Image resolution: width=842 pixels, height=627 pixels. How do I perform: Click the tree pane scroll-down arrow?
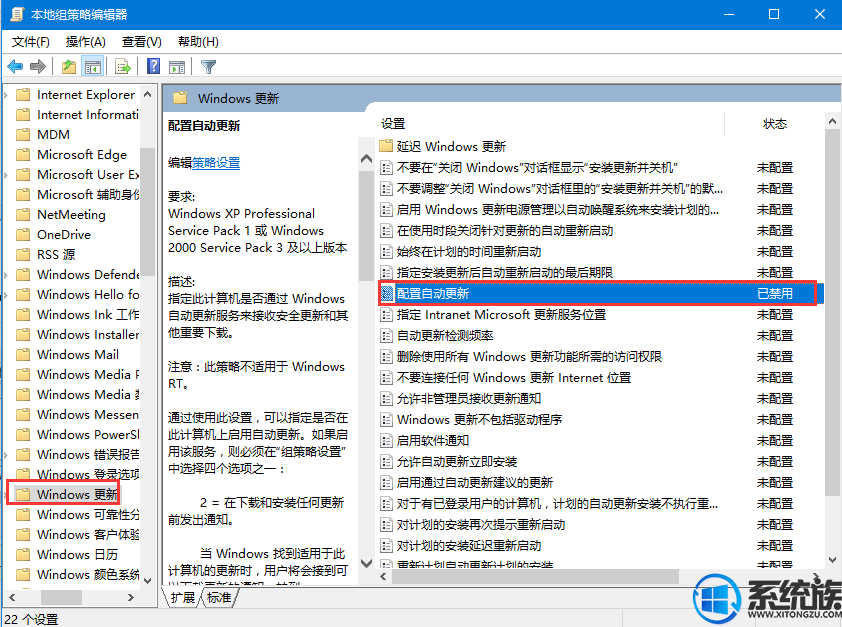(148, 580)
